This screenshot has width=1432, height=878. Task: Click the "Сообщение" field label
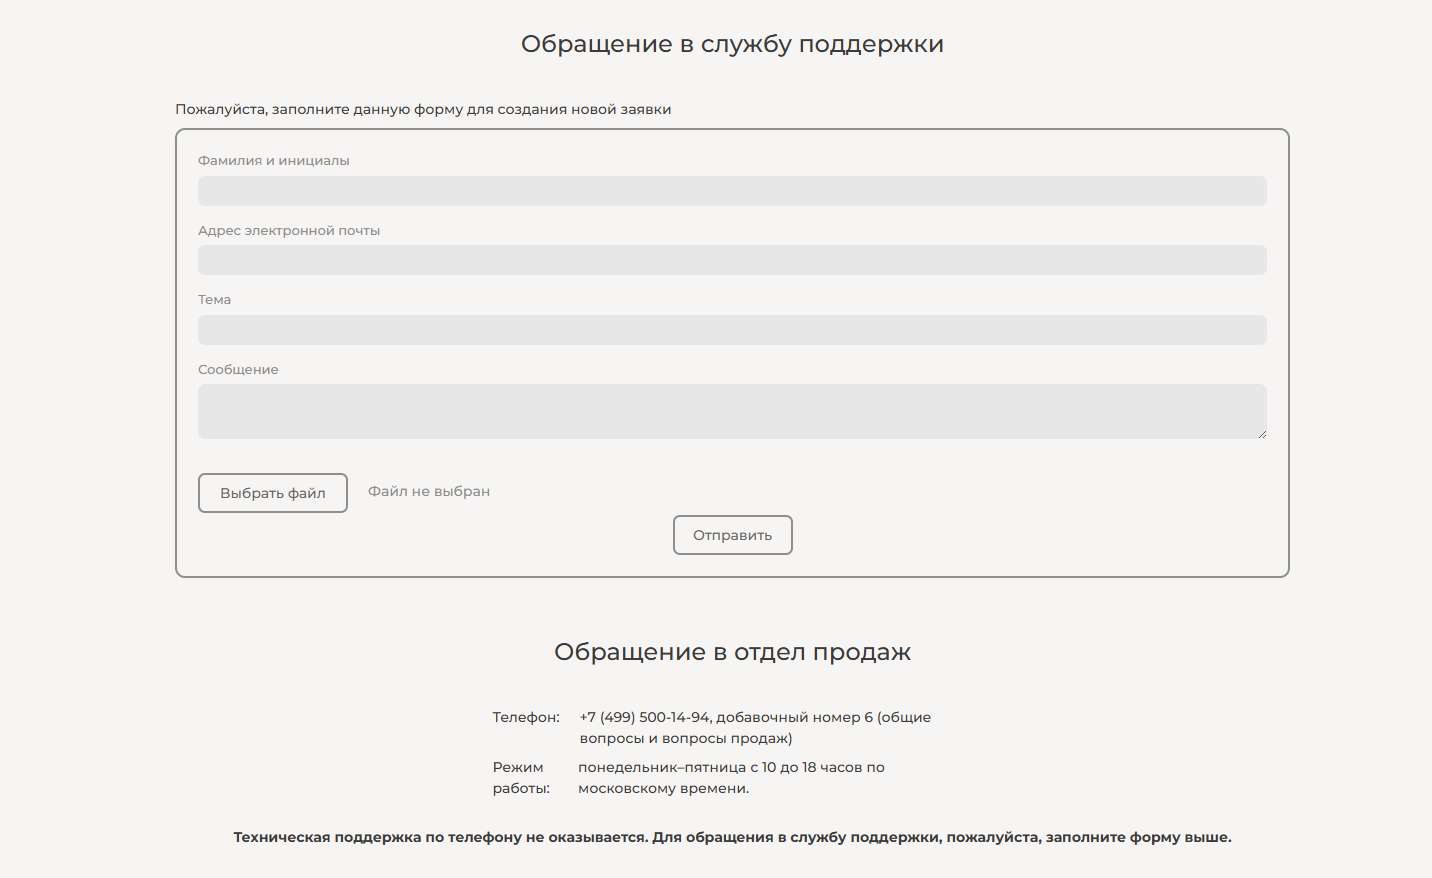tap(238, 368)
